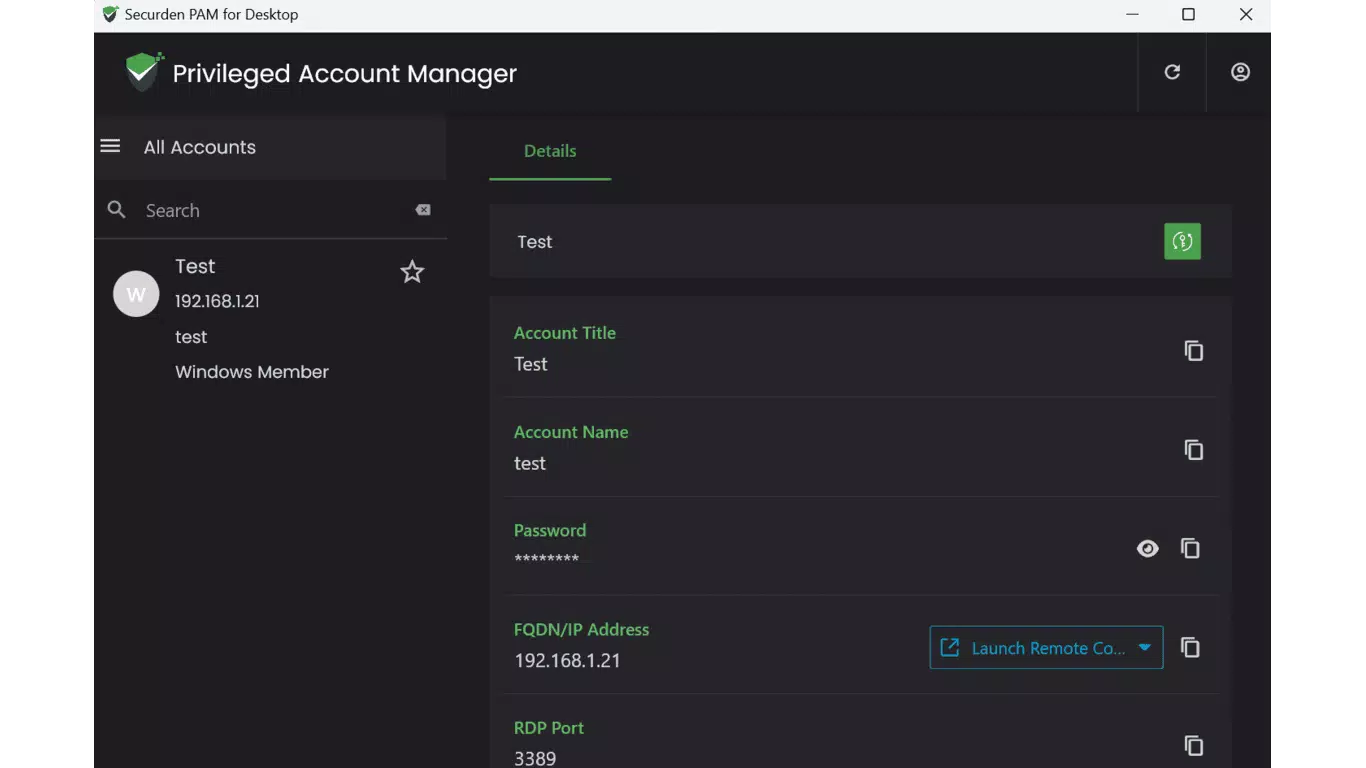Click the Securden PAM title bar app icon
Image resolution: width=1366 pixels, height=768 pixels.
point(110,14)
